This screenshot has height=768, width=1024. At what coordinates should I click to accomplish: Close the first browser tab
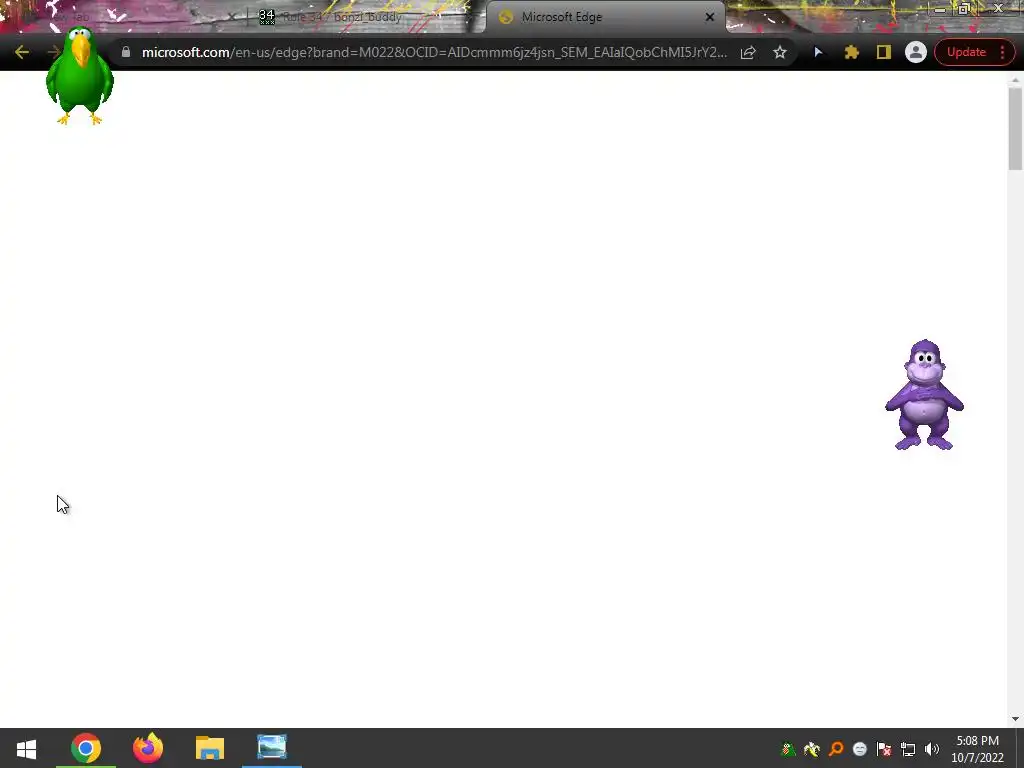pos(231,17)
